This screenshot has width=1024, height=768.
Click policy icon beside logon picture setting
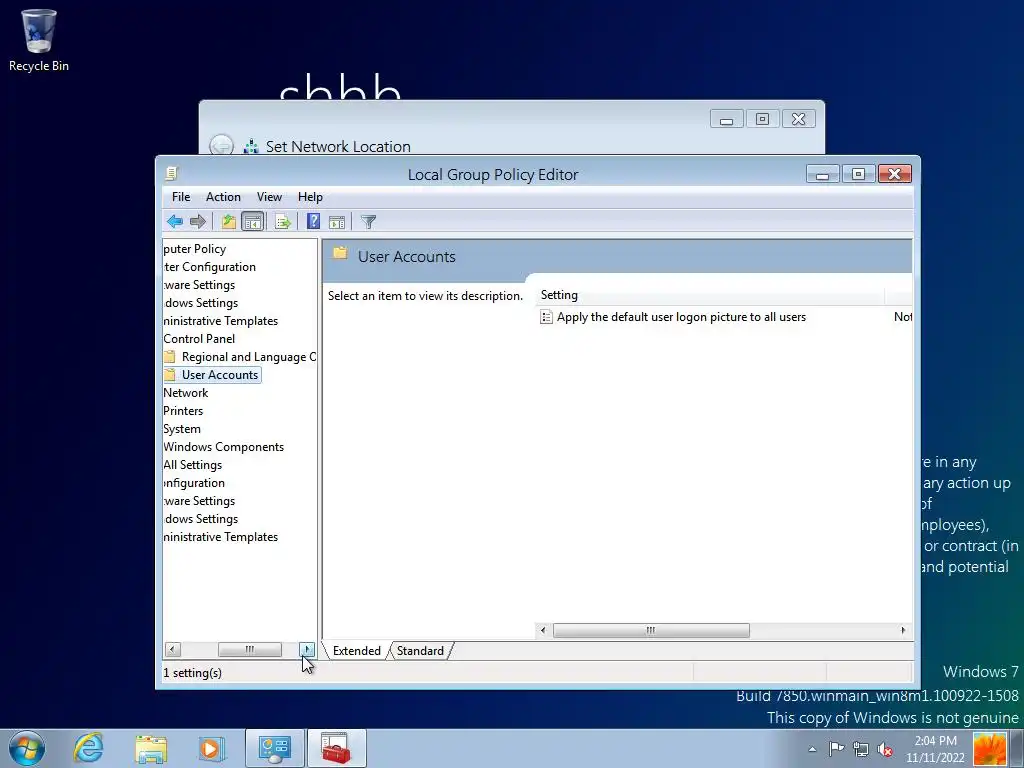pos(546,317)
